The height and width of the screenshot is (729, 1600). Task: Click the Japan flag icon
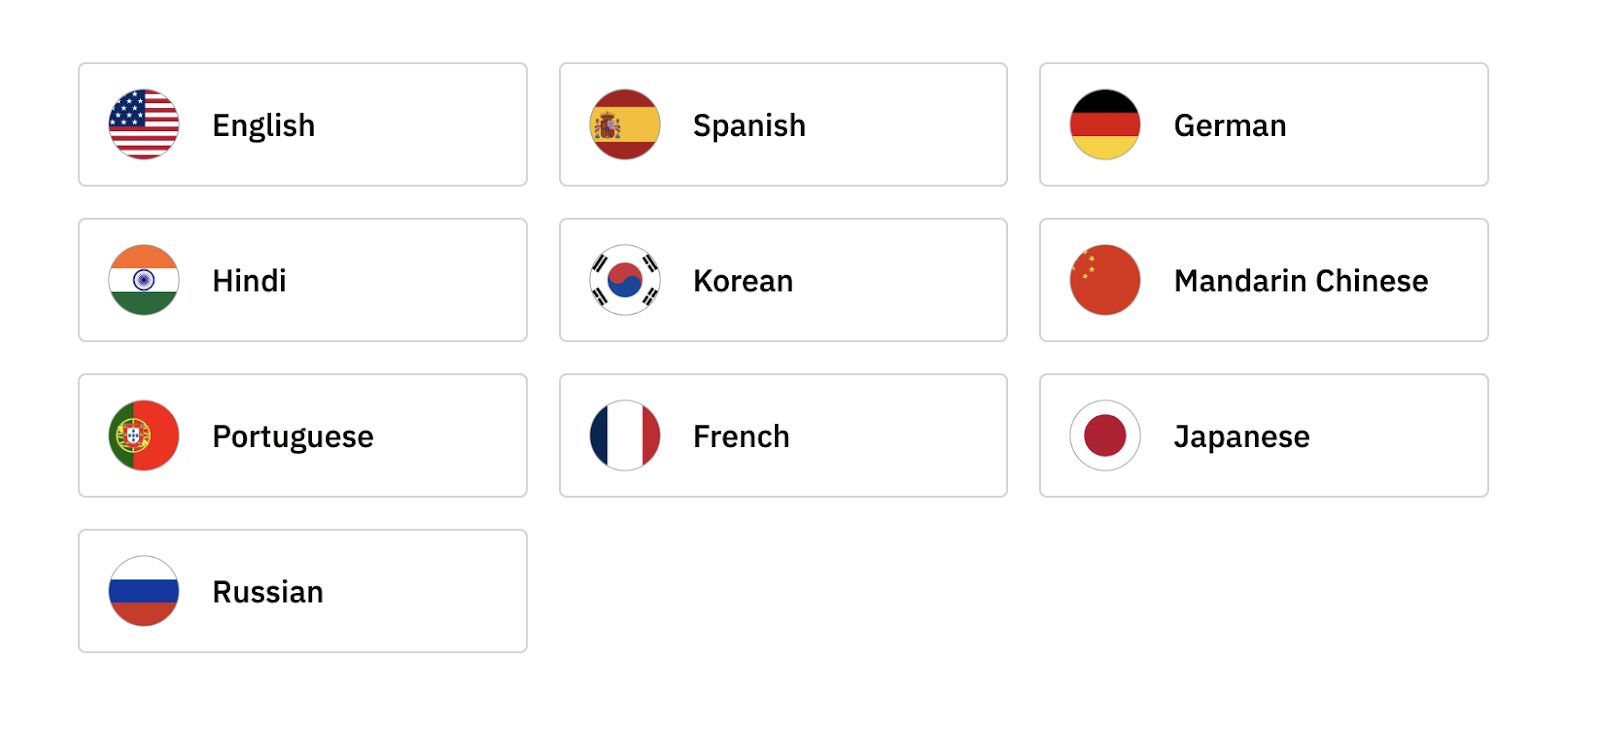point(1105,436)
